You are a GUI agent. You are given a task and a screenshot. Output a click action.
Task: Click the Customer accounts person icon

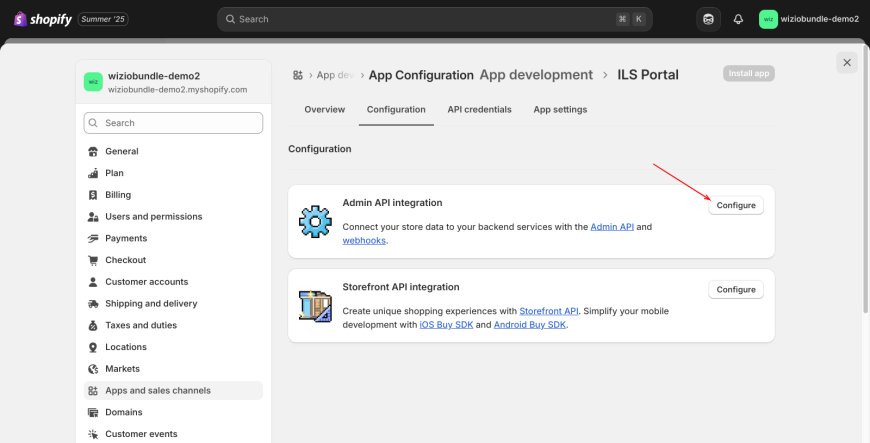(93, 281)
